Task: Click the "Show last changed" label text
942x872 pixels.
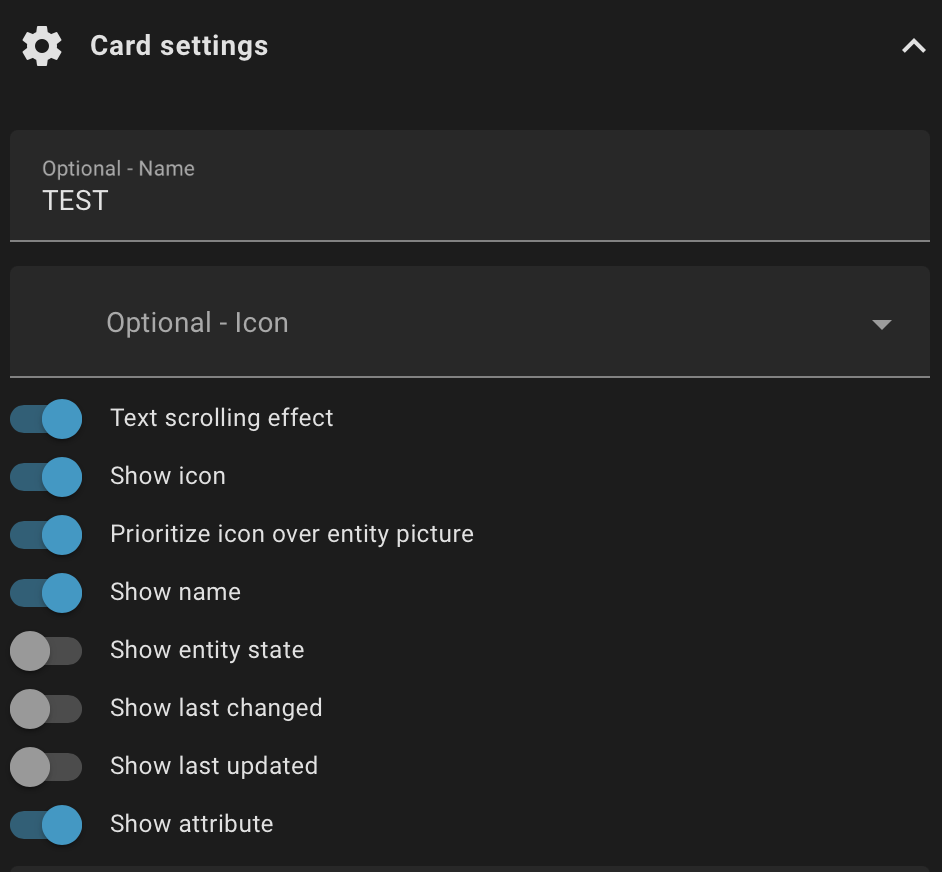Action: click(x=216, y=708)
